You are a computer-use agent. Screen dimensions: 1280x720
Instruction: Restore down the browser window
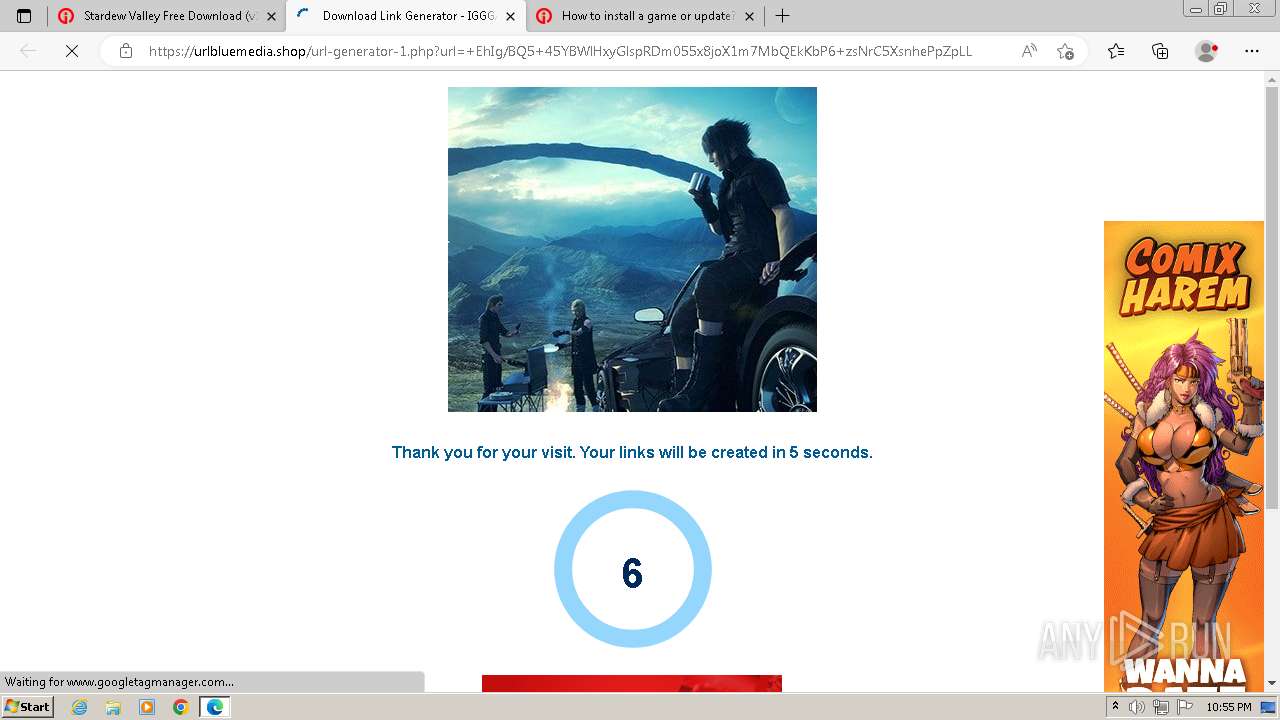[1220, 9]
